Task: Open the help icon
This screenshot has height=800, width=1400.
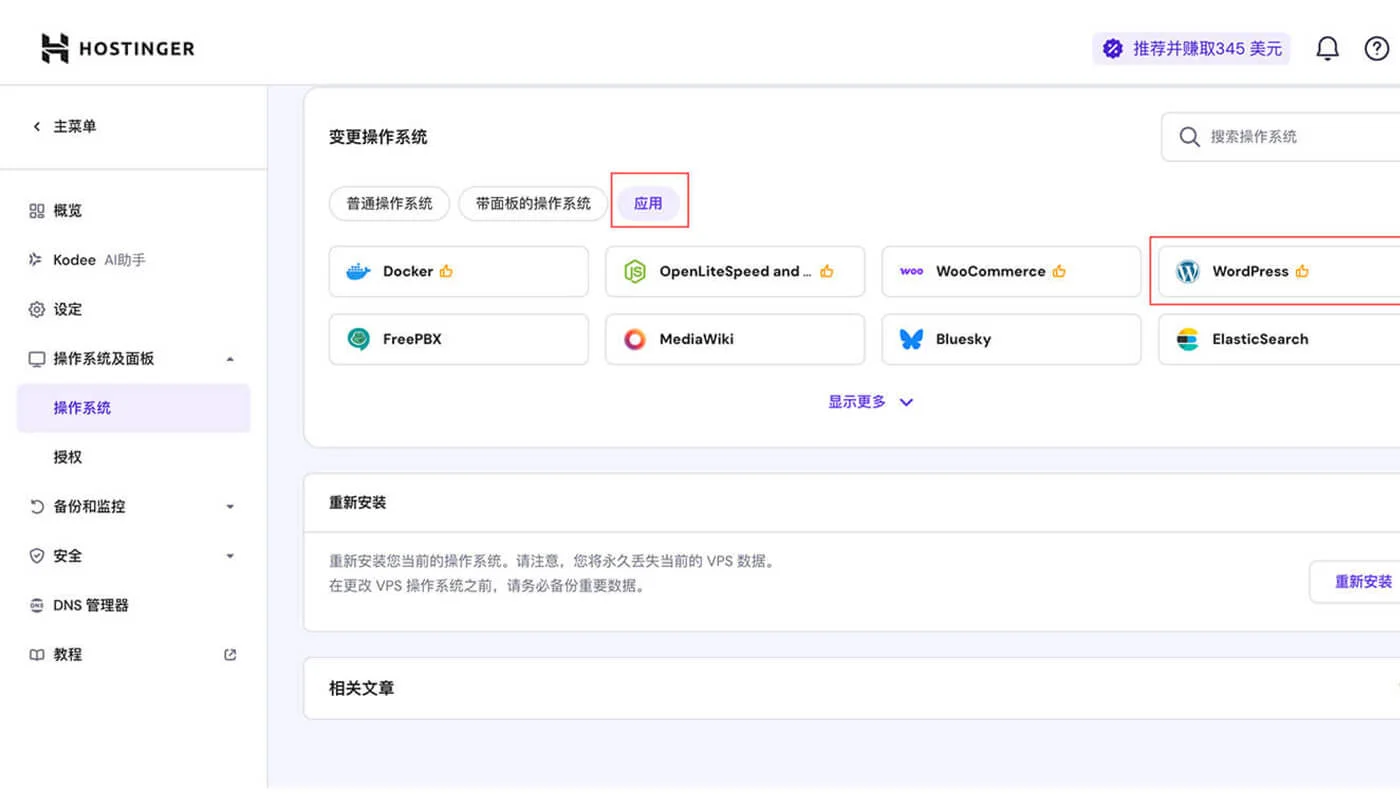Action: click(1377, 47)
